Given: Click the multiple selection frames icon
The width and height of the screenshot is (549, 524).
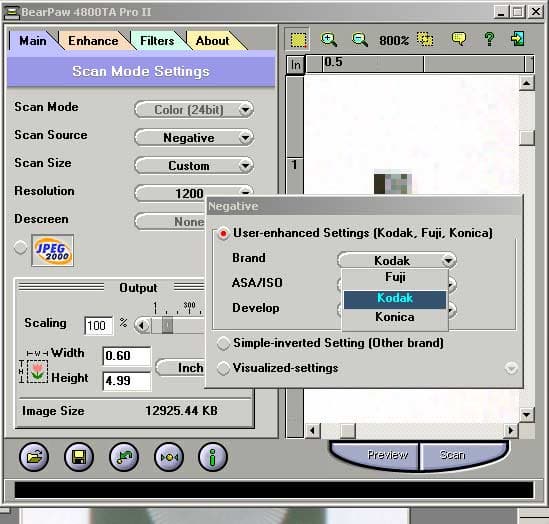Looking at the screenshot, I should pyautogui.click(x=425, y=39).
